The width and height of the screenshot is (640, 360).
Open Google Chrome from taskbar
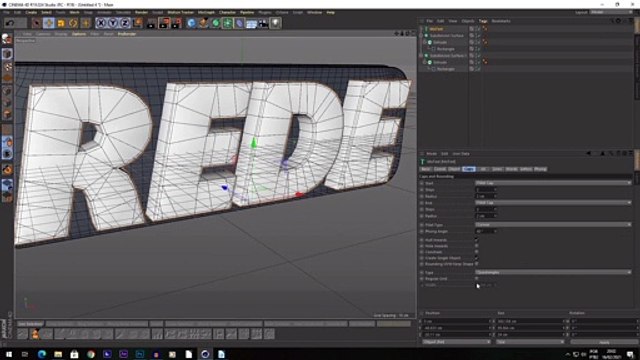[91, 354]
